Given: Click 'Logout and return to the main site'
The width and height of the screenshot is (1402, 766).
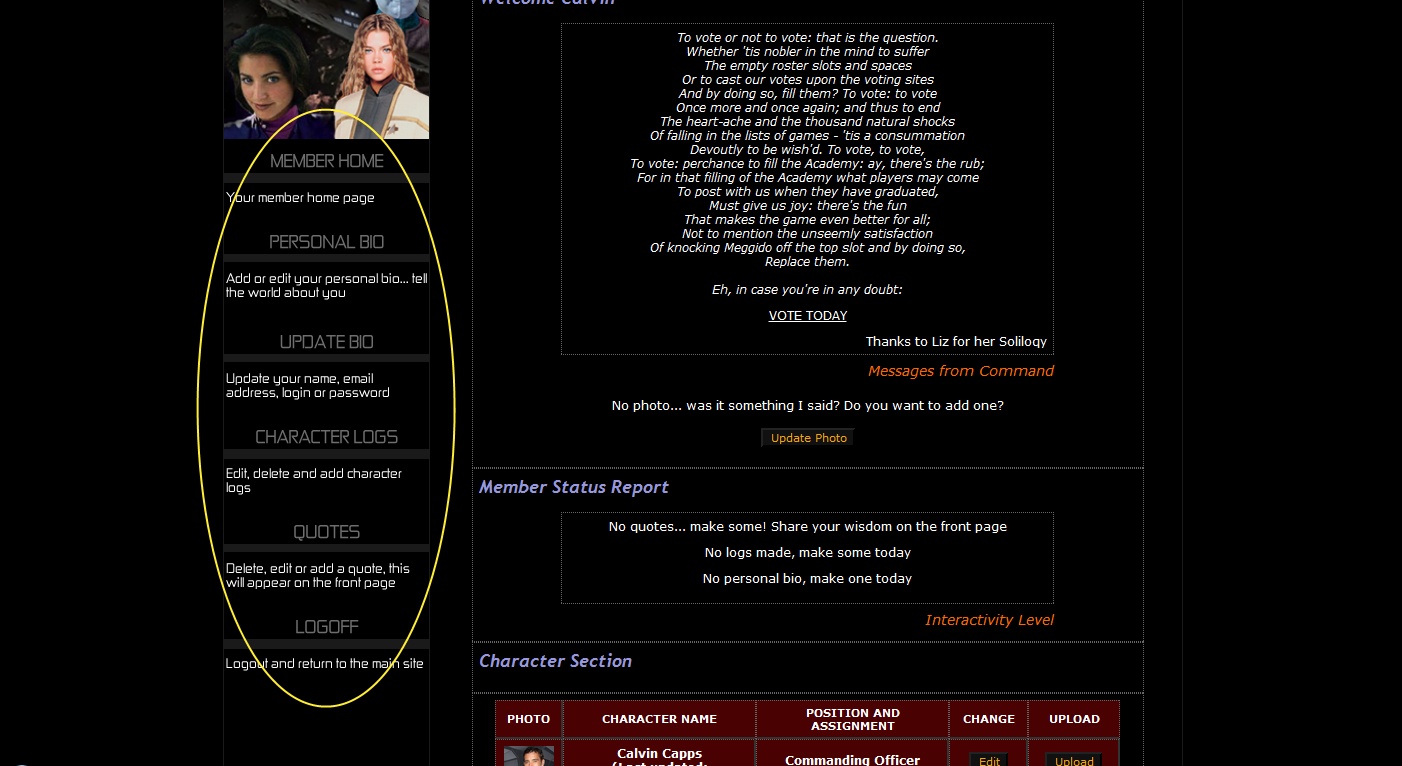Looking at the screenshot, I should tap(324, 664).
